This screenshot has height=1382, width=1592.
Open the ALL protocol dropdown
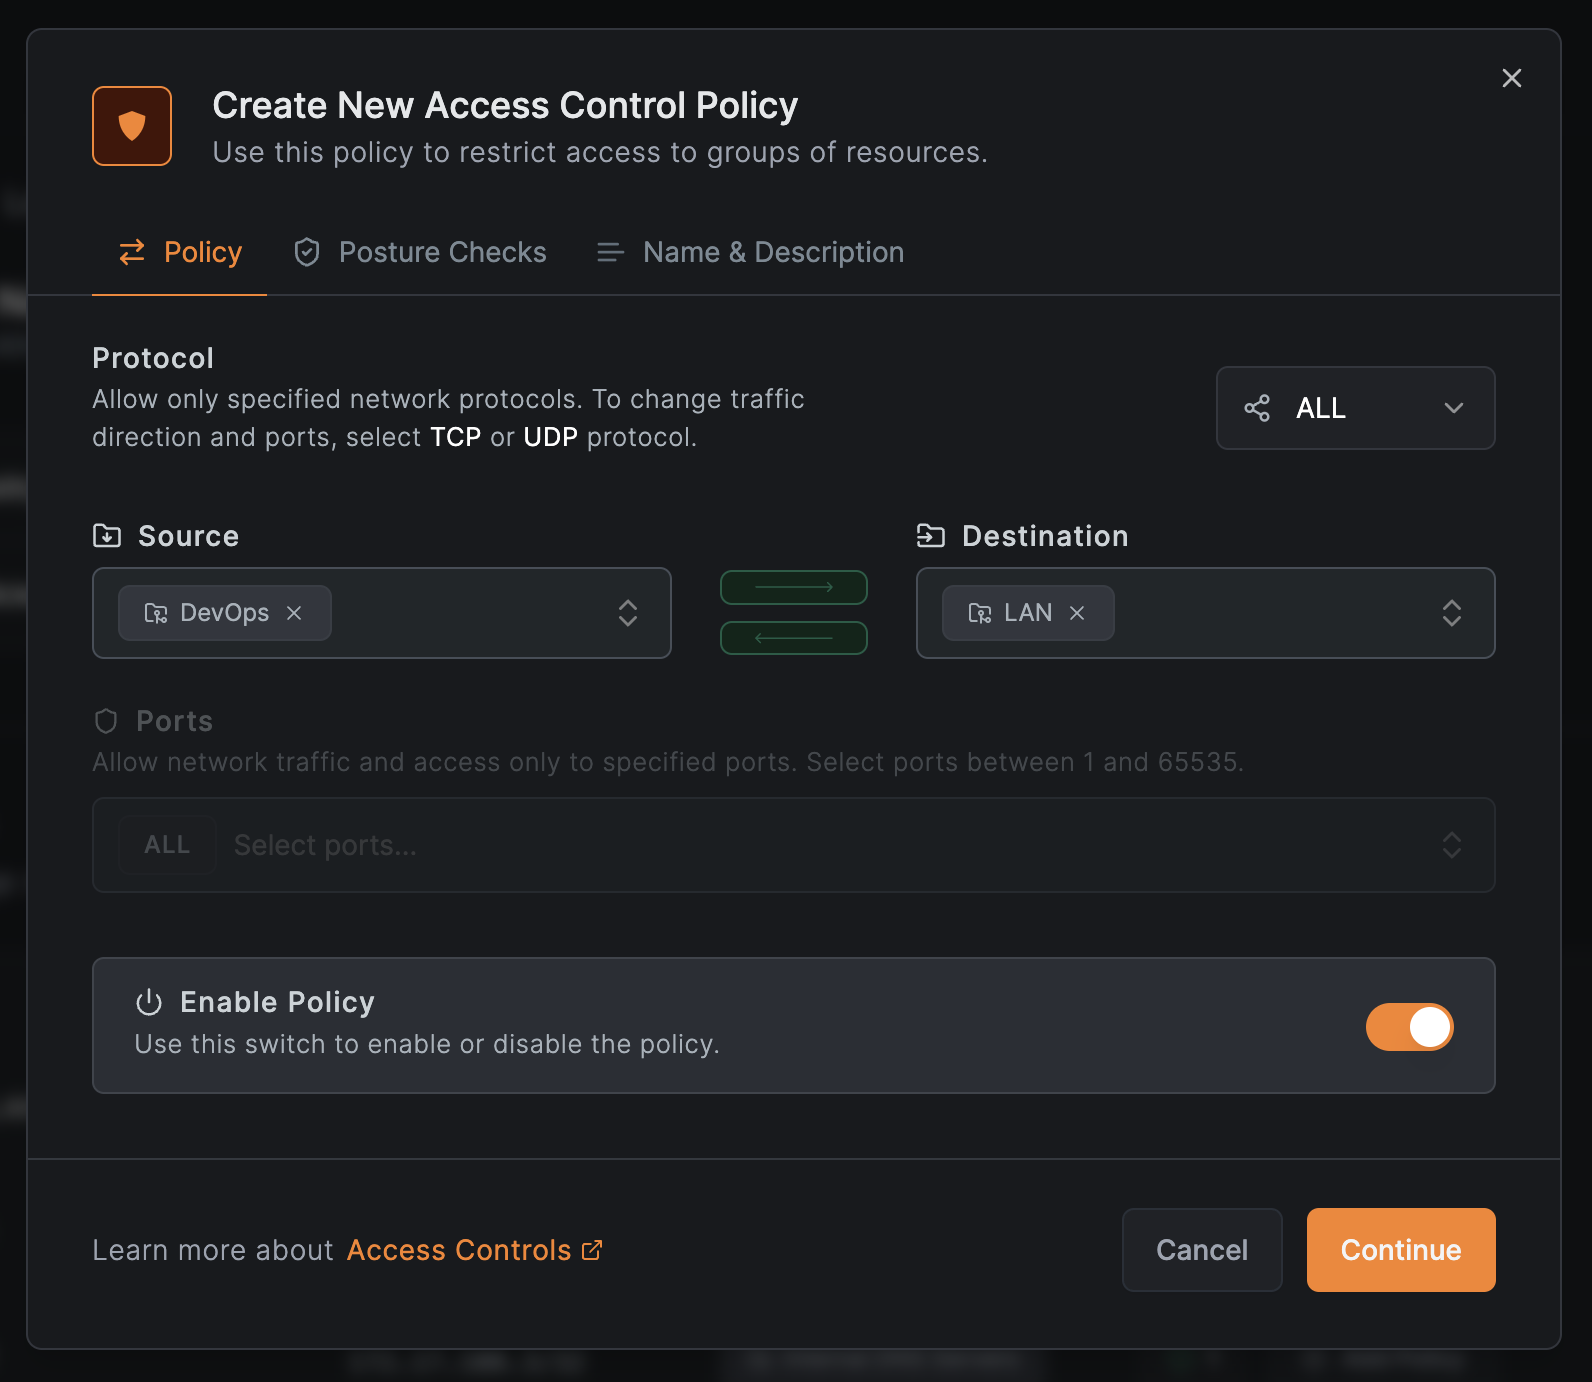coord(1355,408)
